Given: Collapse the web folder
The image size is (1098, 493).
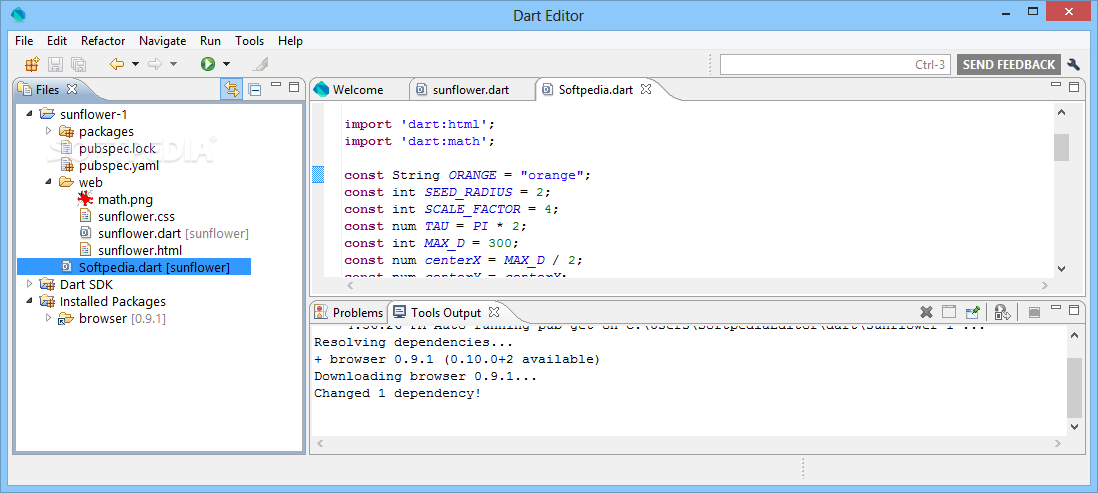Looking at the screenshot, I should click(x=48, y=182).
